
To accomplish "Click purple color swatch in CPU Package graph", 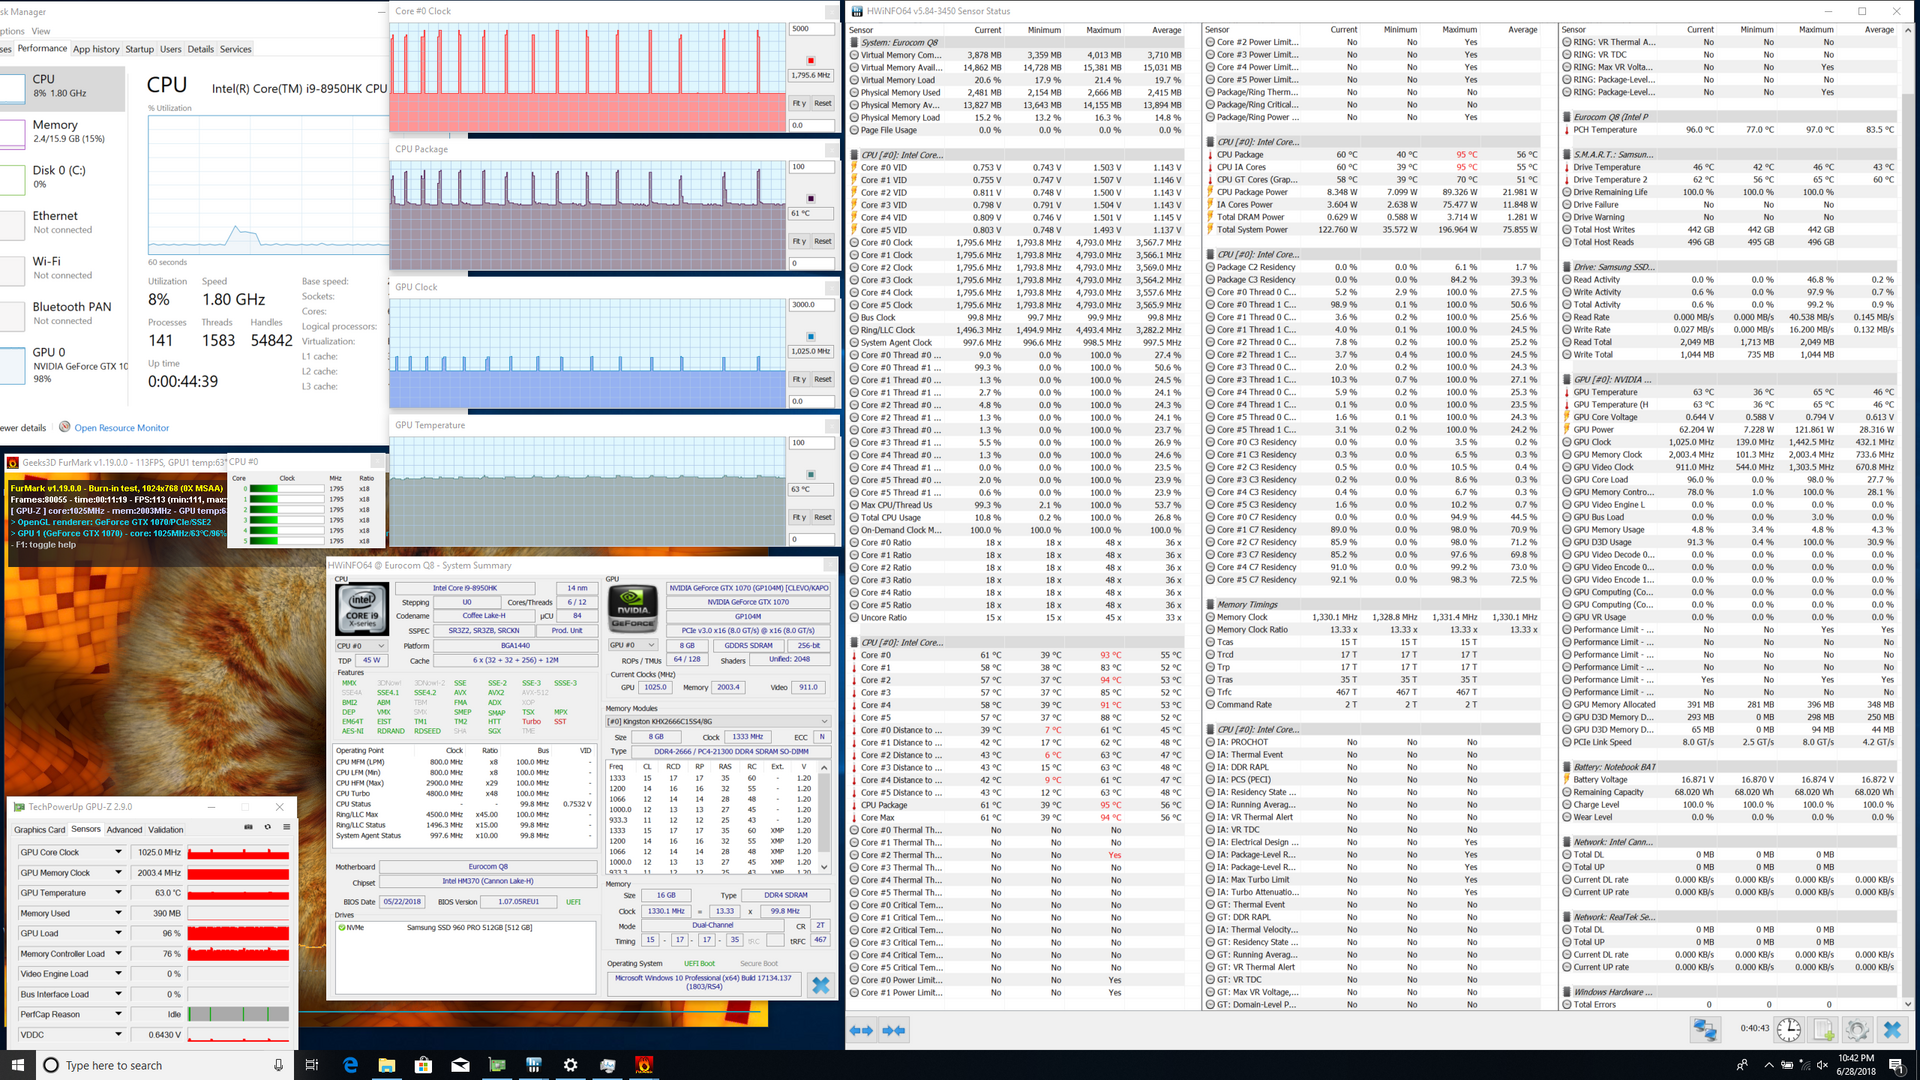I will click(811, 199).
